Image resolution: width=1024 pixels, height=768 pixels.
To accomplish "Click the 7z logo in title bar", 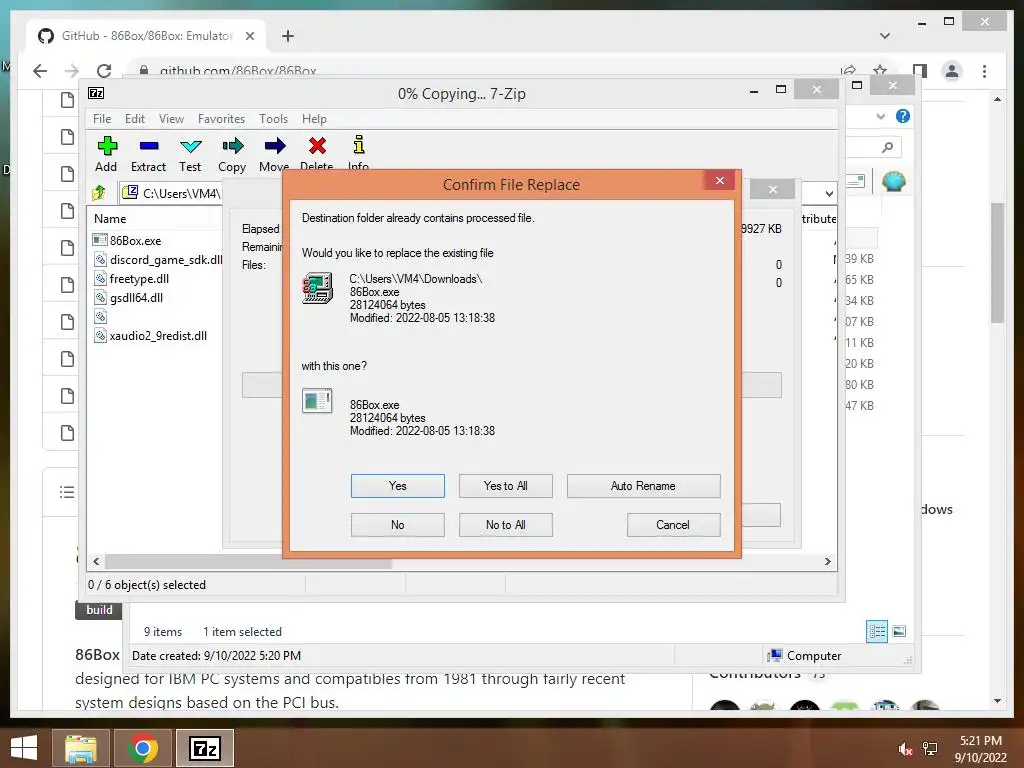I will pyautogui.click(x=96, y=93).
